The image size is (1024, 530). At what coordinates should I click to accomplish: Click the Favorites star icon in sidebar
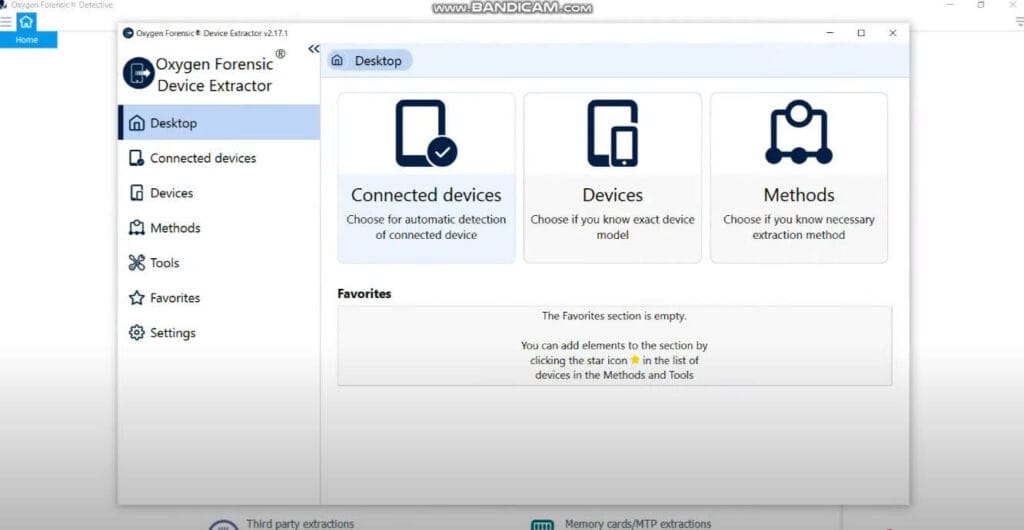(x=136, y=298)
